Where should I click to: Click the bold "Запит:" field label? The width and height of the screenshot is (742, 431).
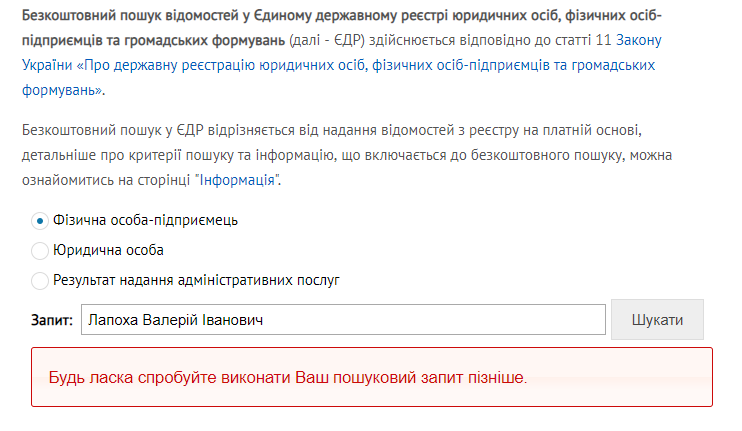(52, 320)
